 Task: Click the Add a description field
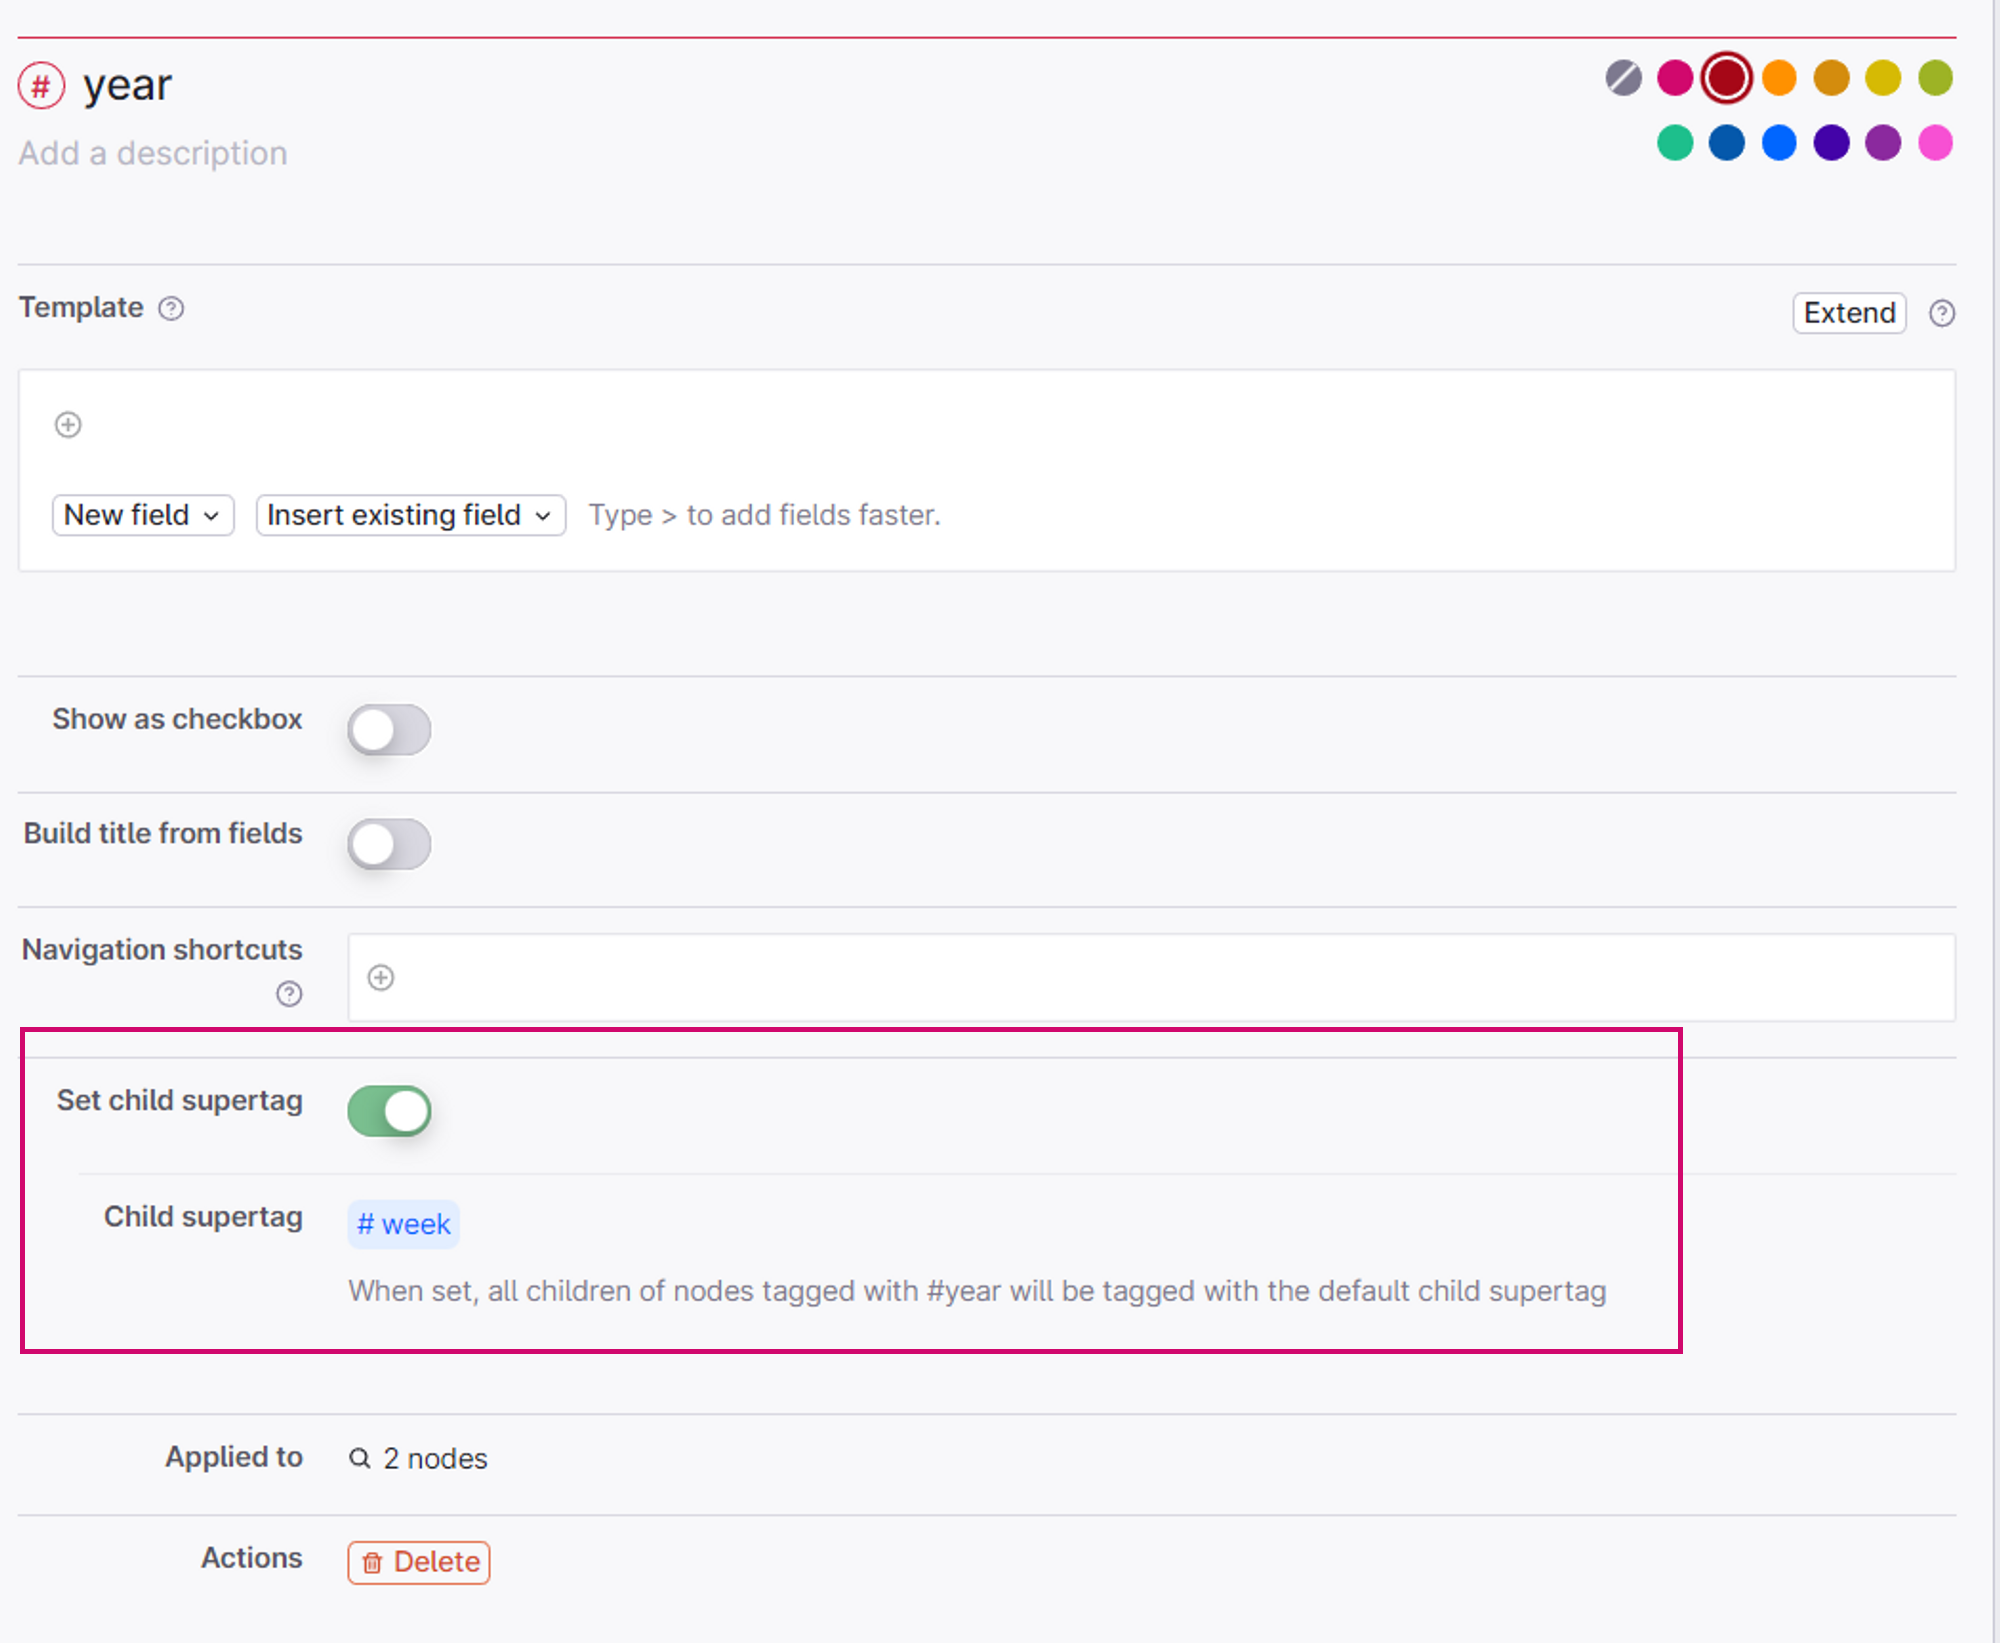pos(153,154)
